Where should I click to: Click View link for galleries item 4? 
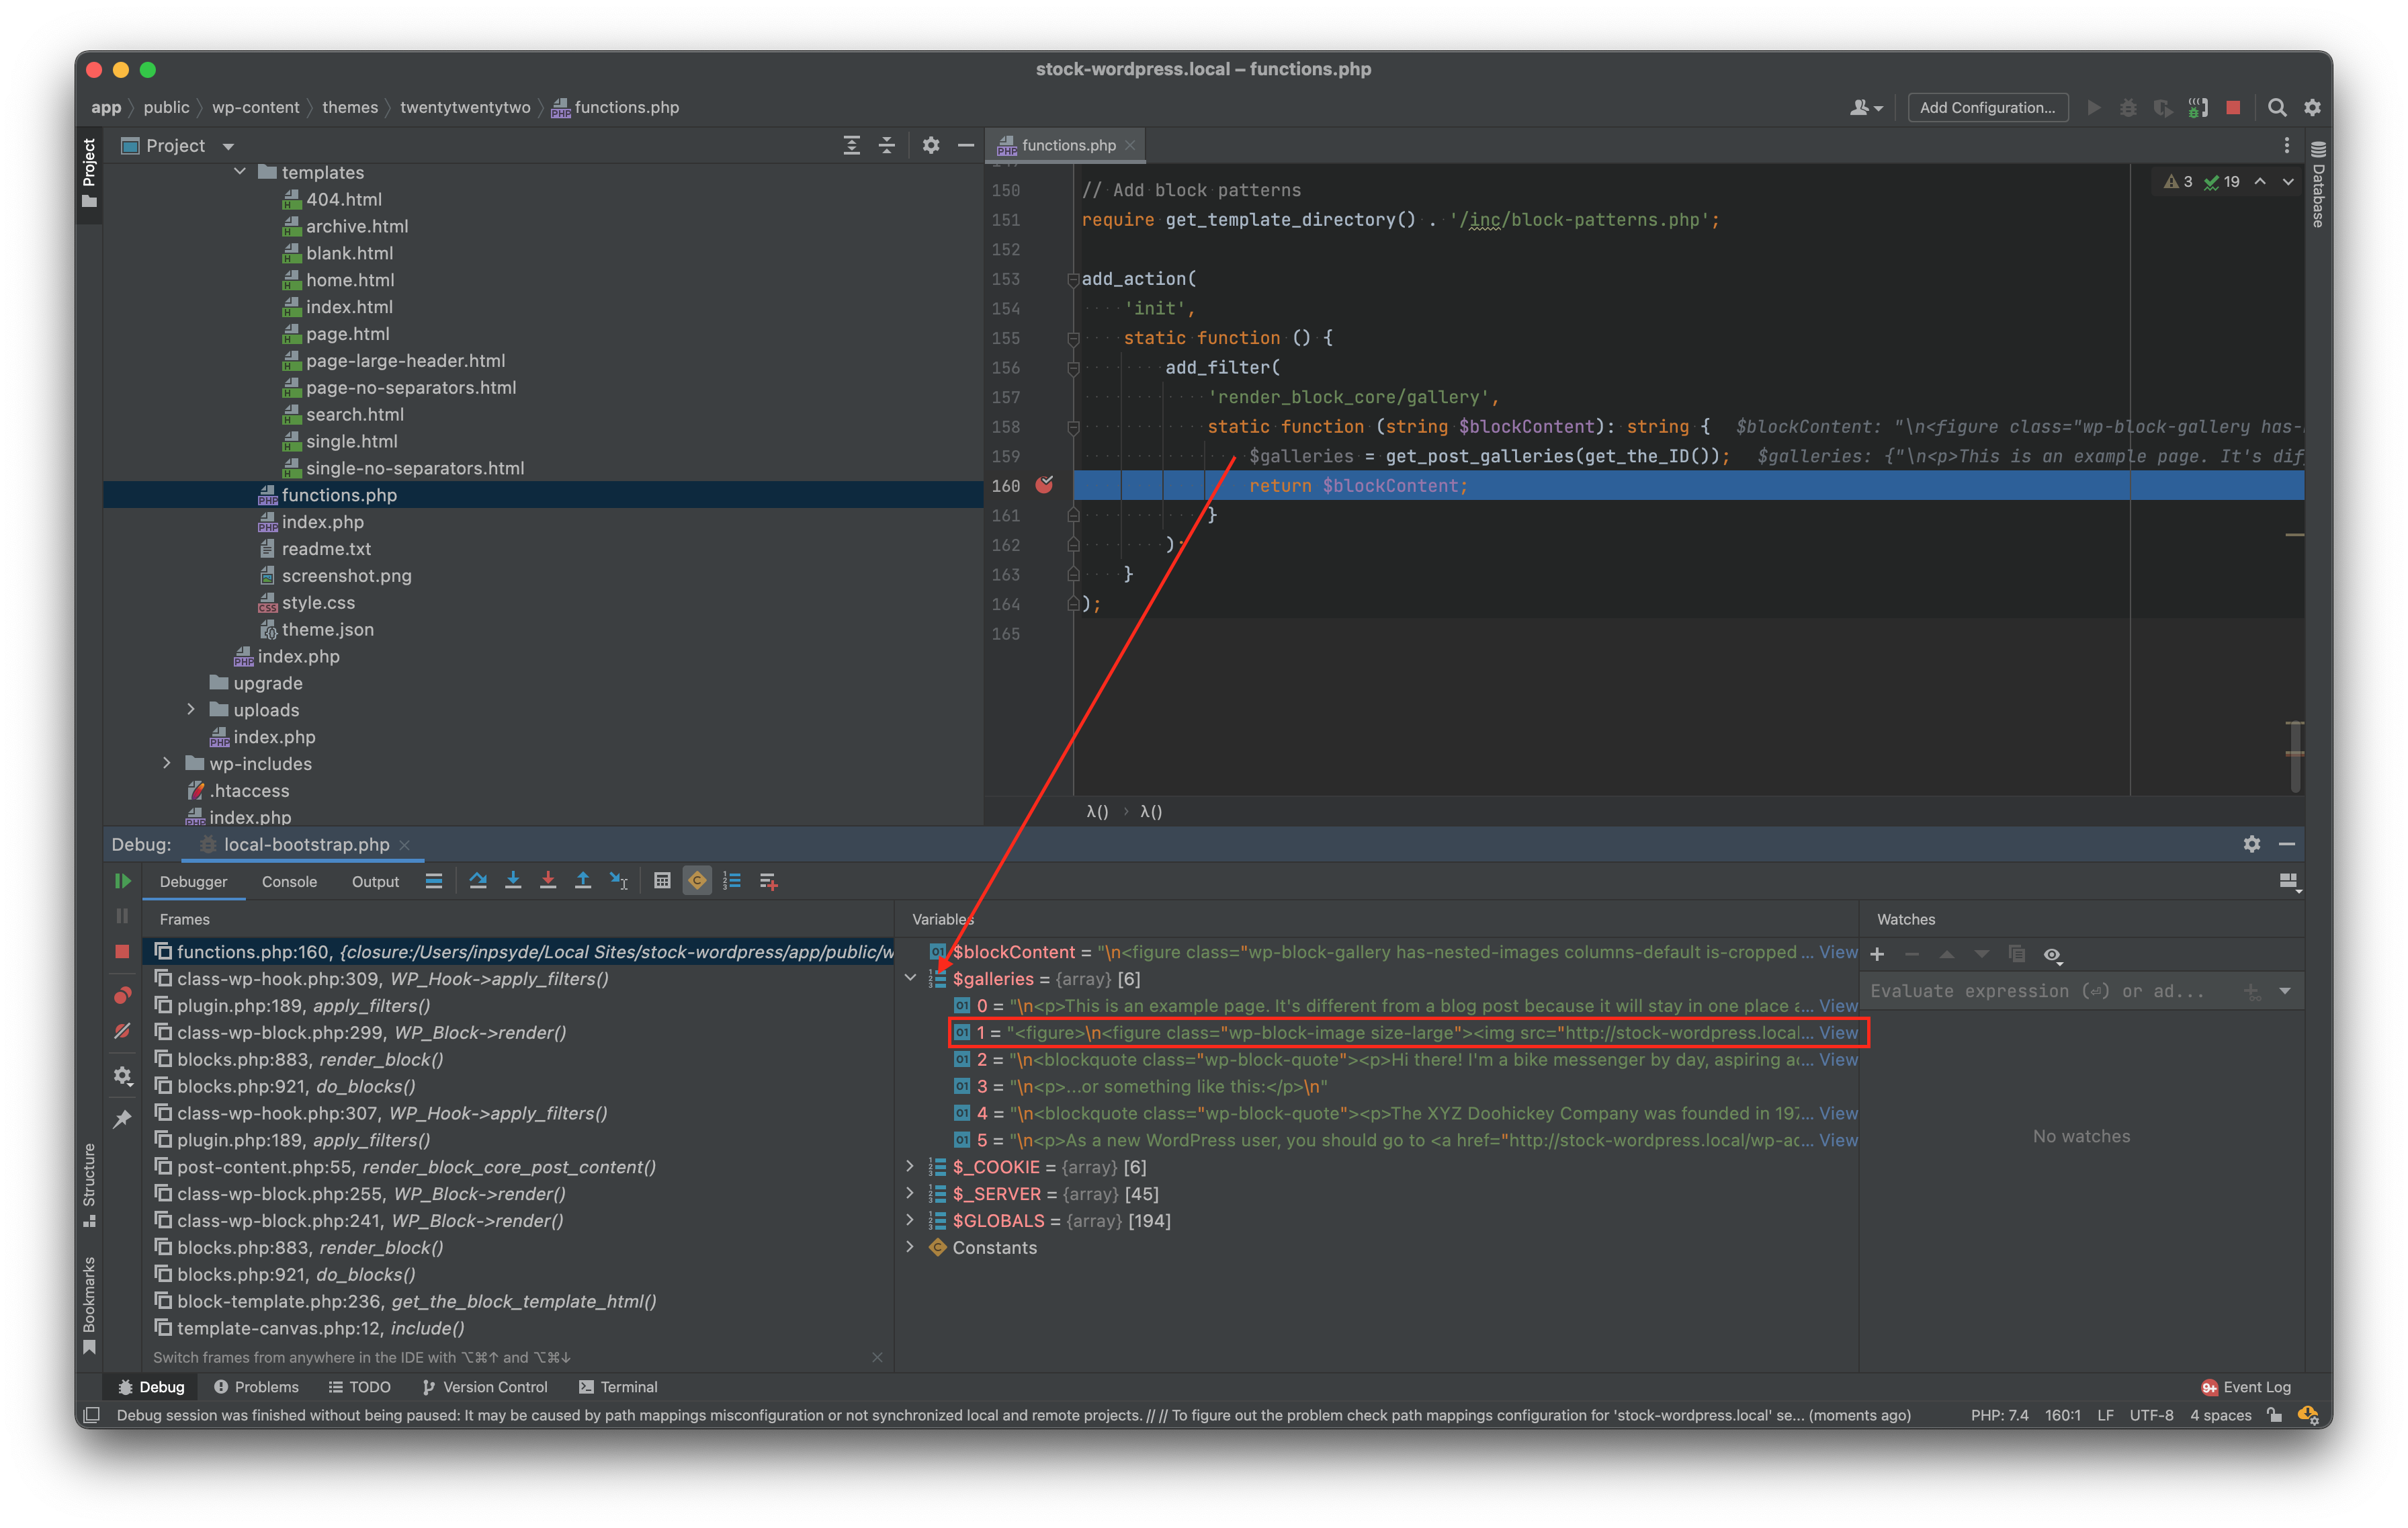(x=1838, y=1113)
